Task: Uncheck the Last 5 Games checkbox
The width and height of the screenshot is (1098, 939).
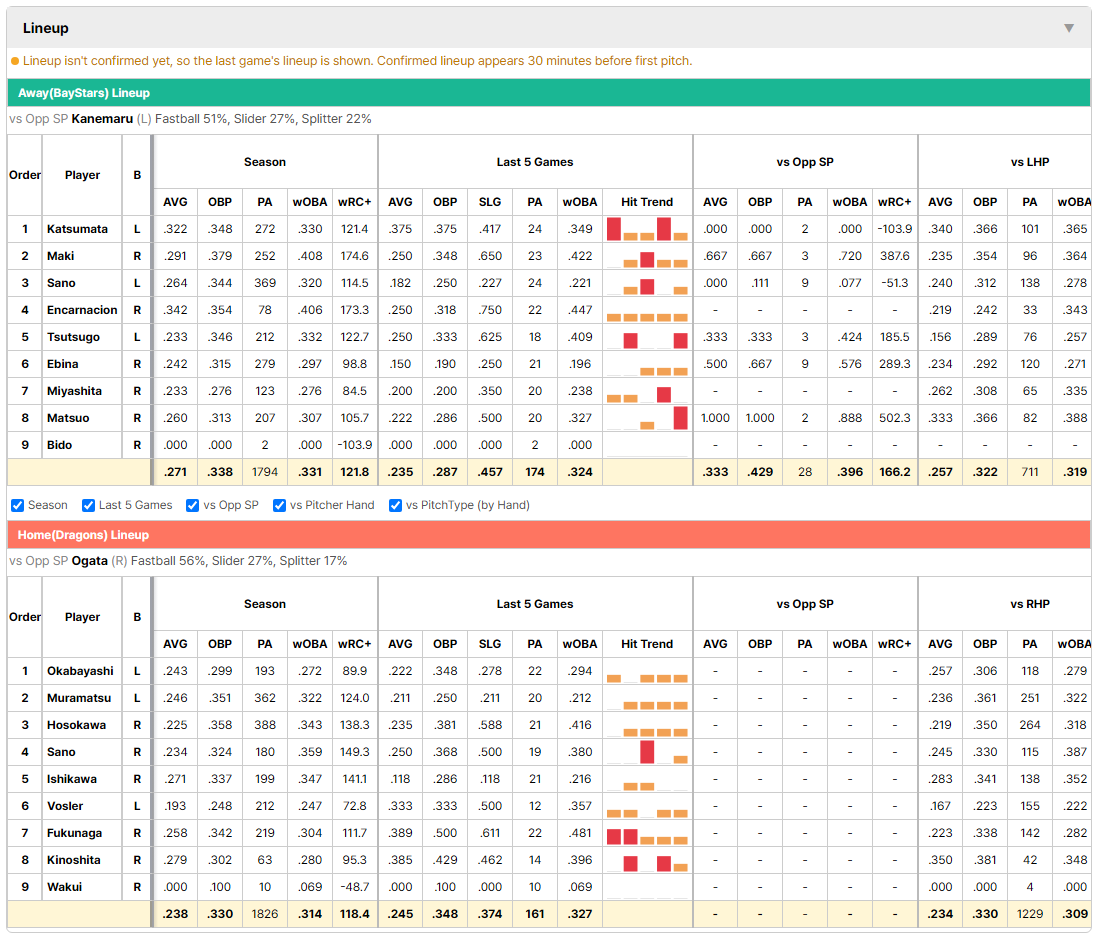Action: tap(88, 505)
